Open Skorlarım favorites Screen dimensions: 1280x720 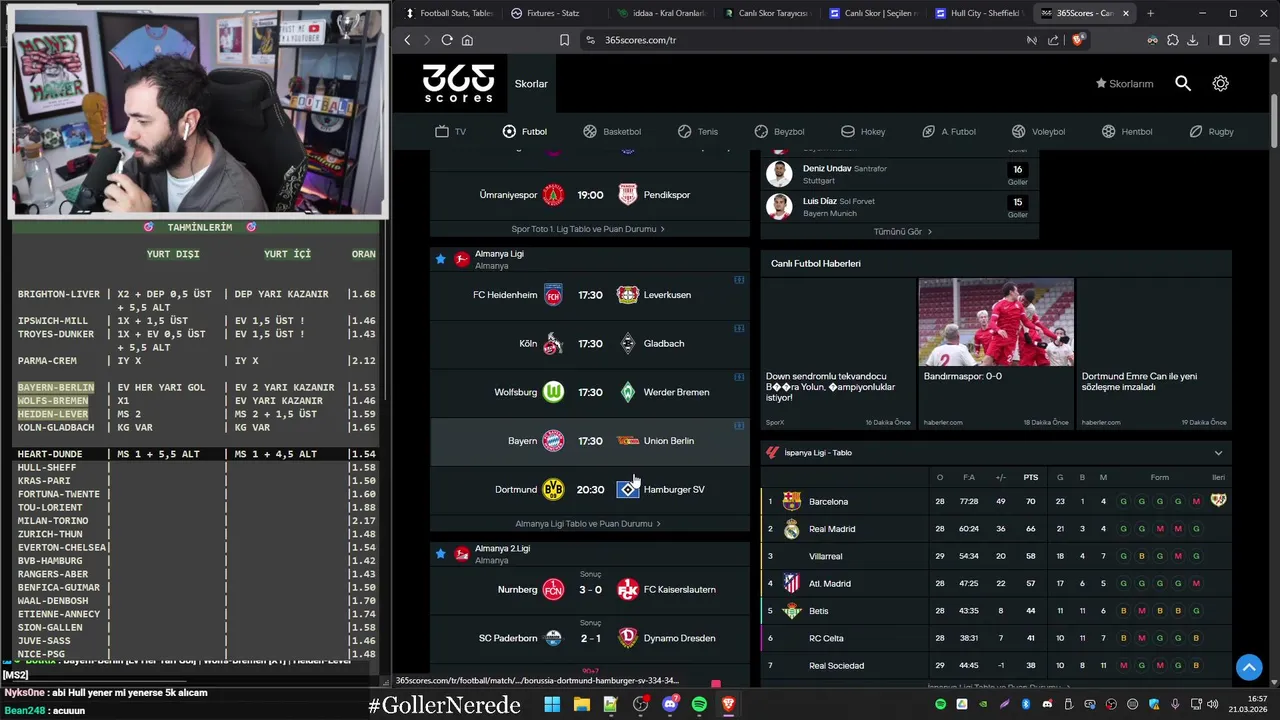click(1124, 84)
